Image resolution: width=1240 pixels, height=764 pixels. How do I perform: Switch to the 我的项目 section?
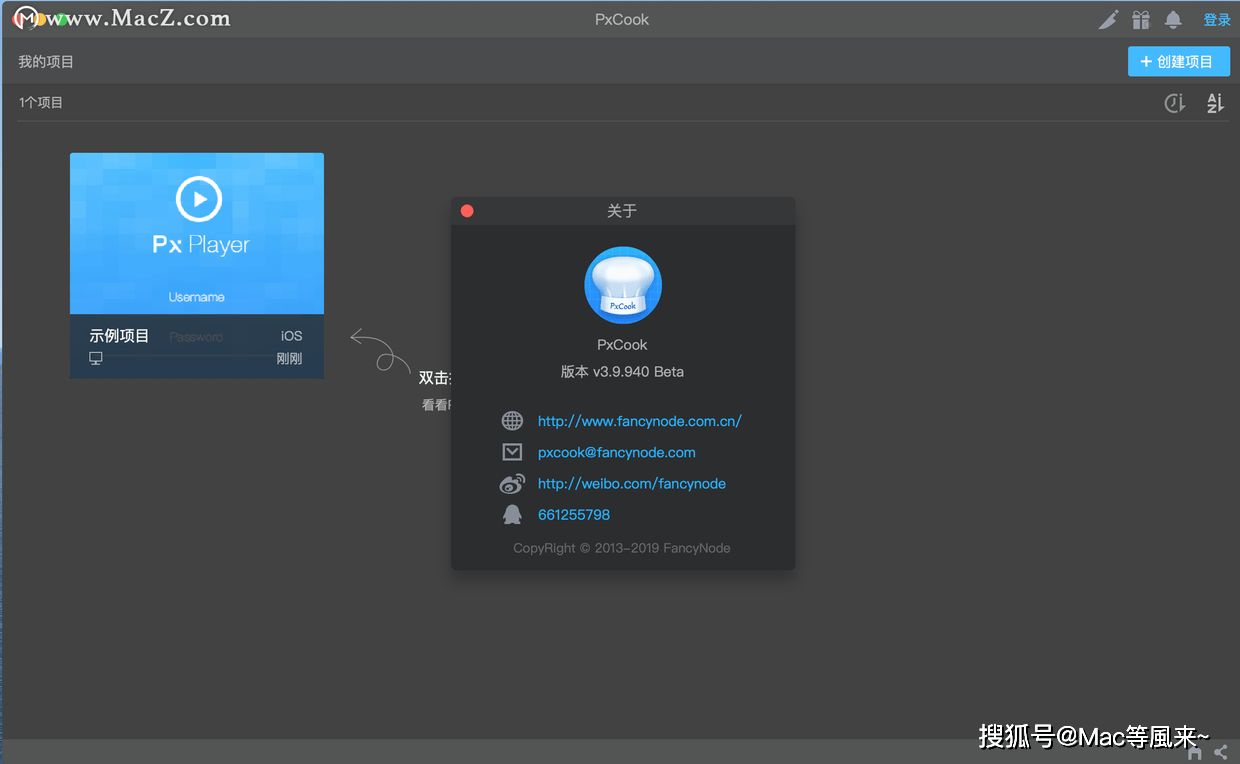[x=45, y=61]
